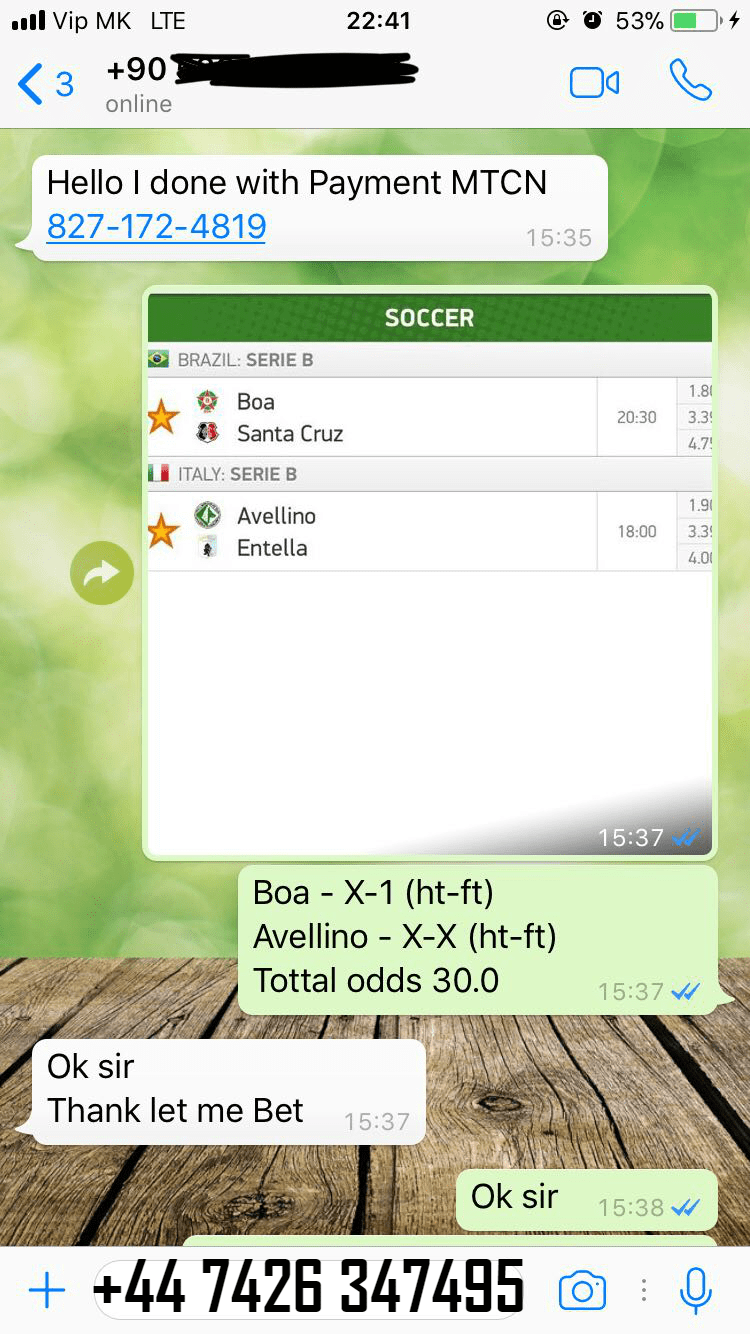Tap the sent 'Ok sir' message bubble
This screenshot has height=1334, width=750.
point(587,1199)
